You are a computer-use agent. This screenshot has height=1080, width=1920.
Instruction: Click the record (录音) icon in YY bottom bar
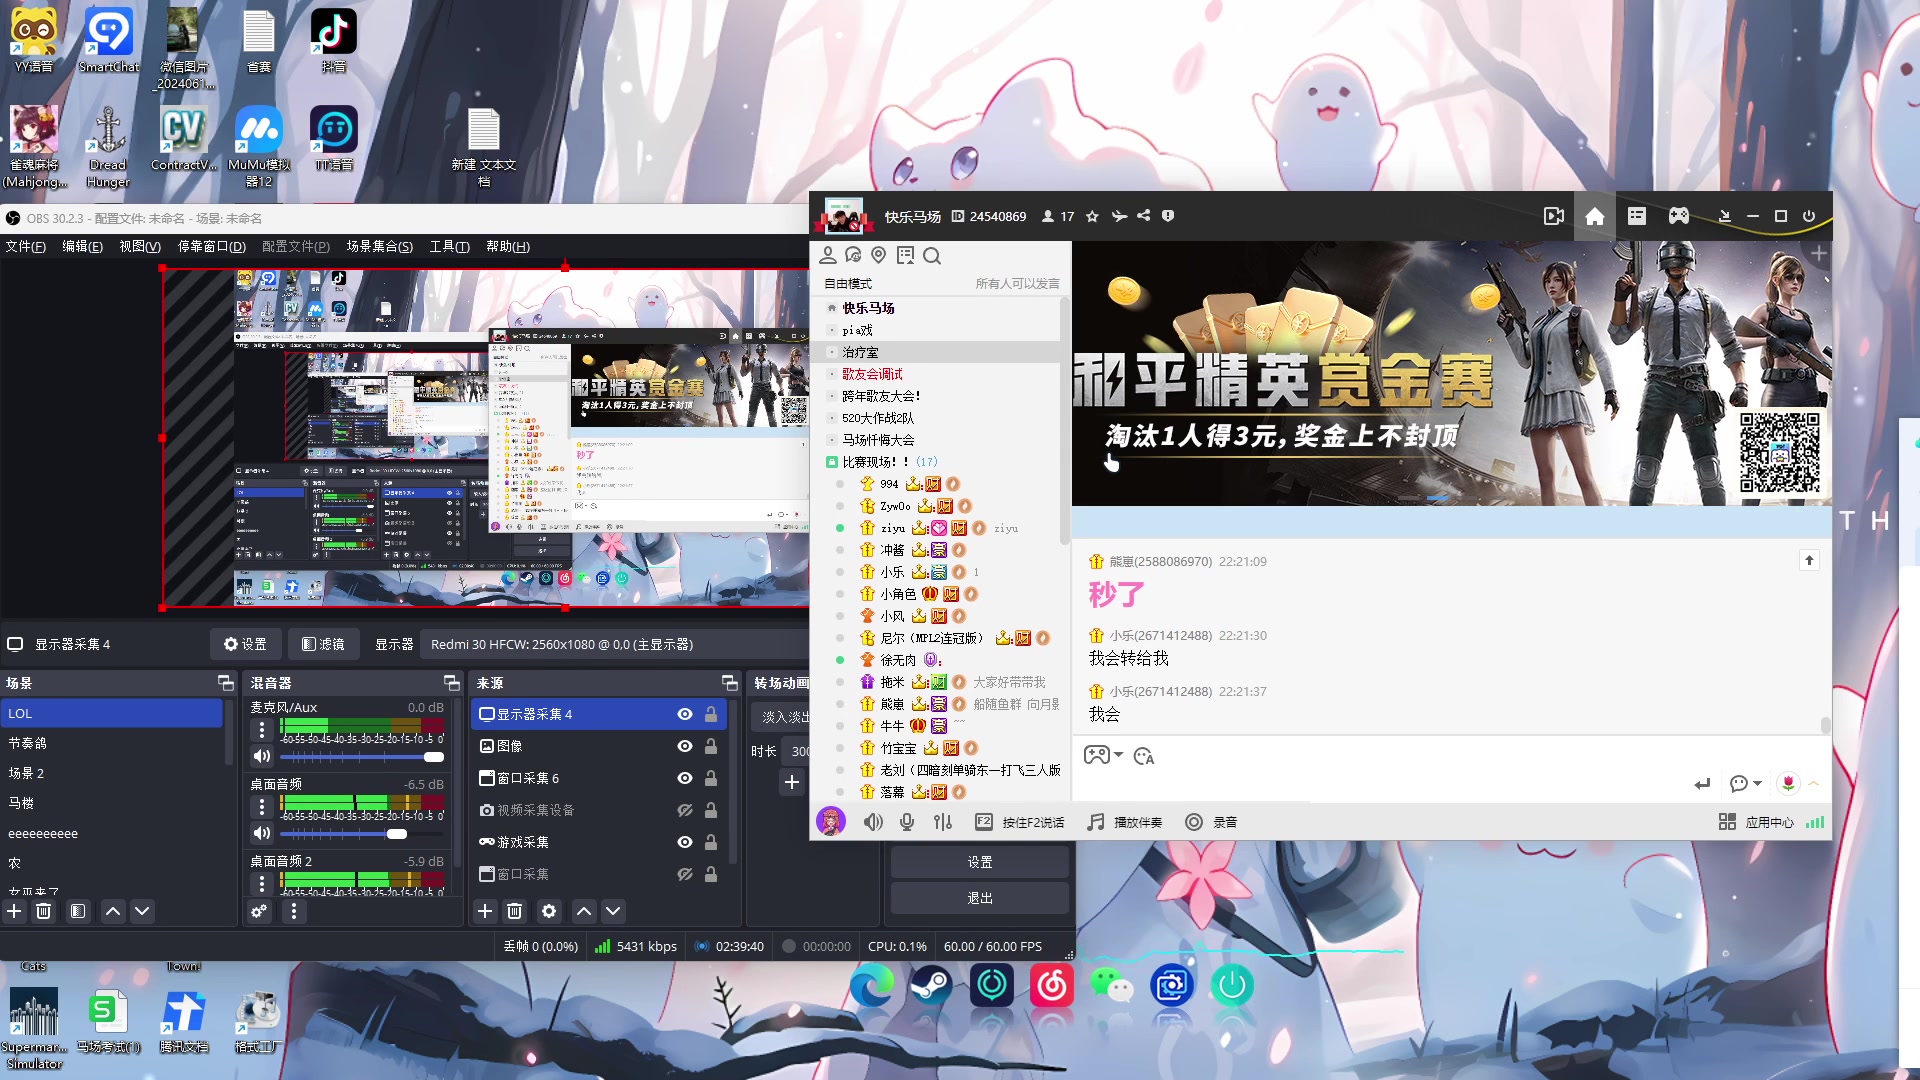[1211, 822]
